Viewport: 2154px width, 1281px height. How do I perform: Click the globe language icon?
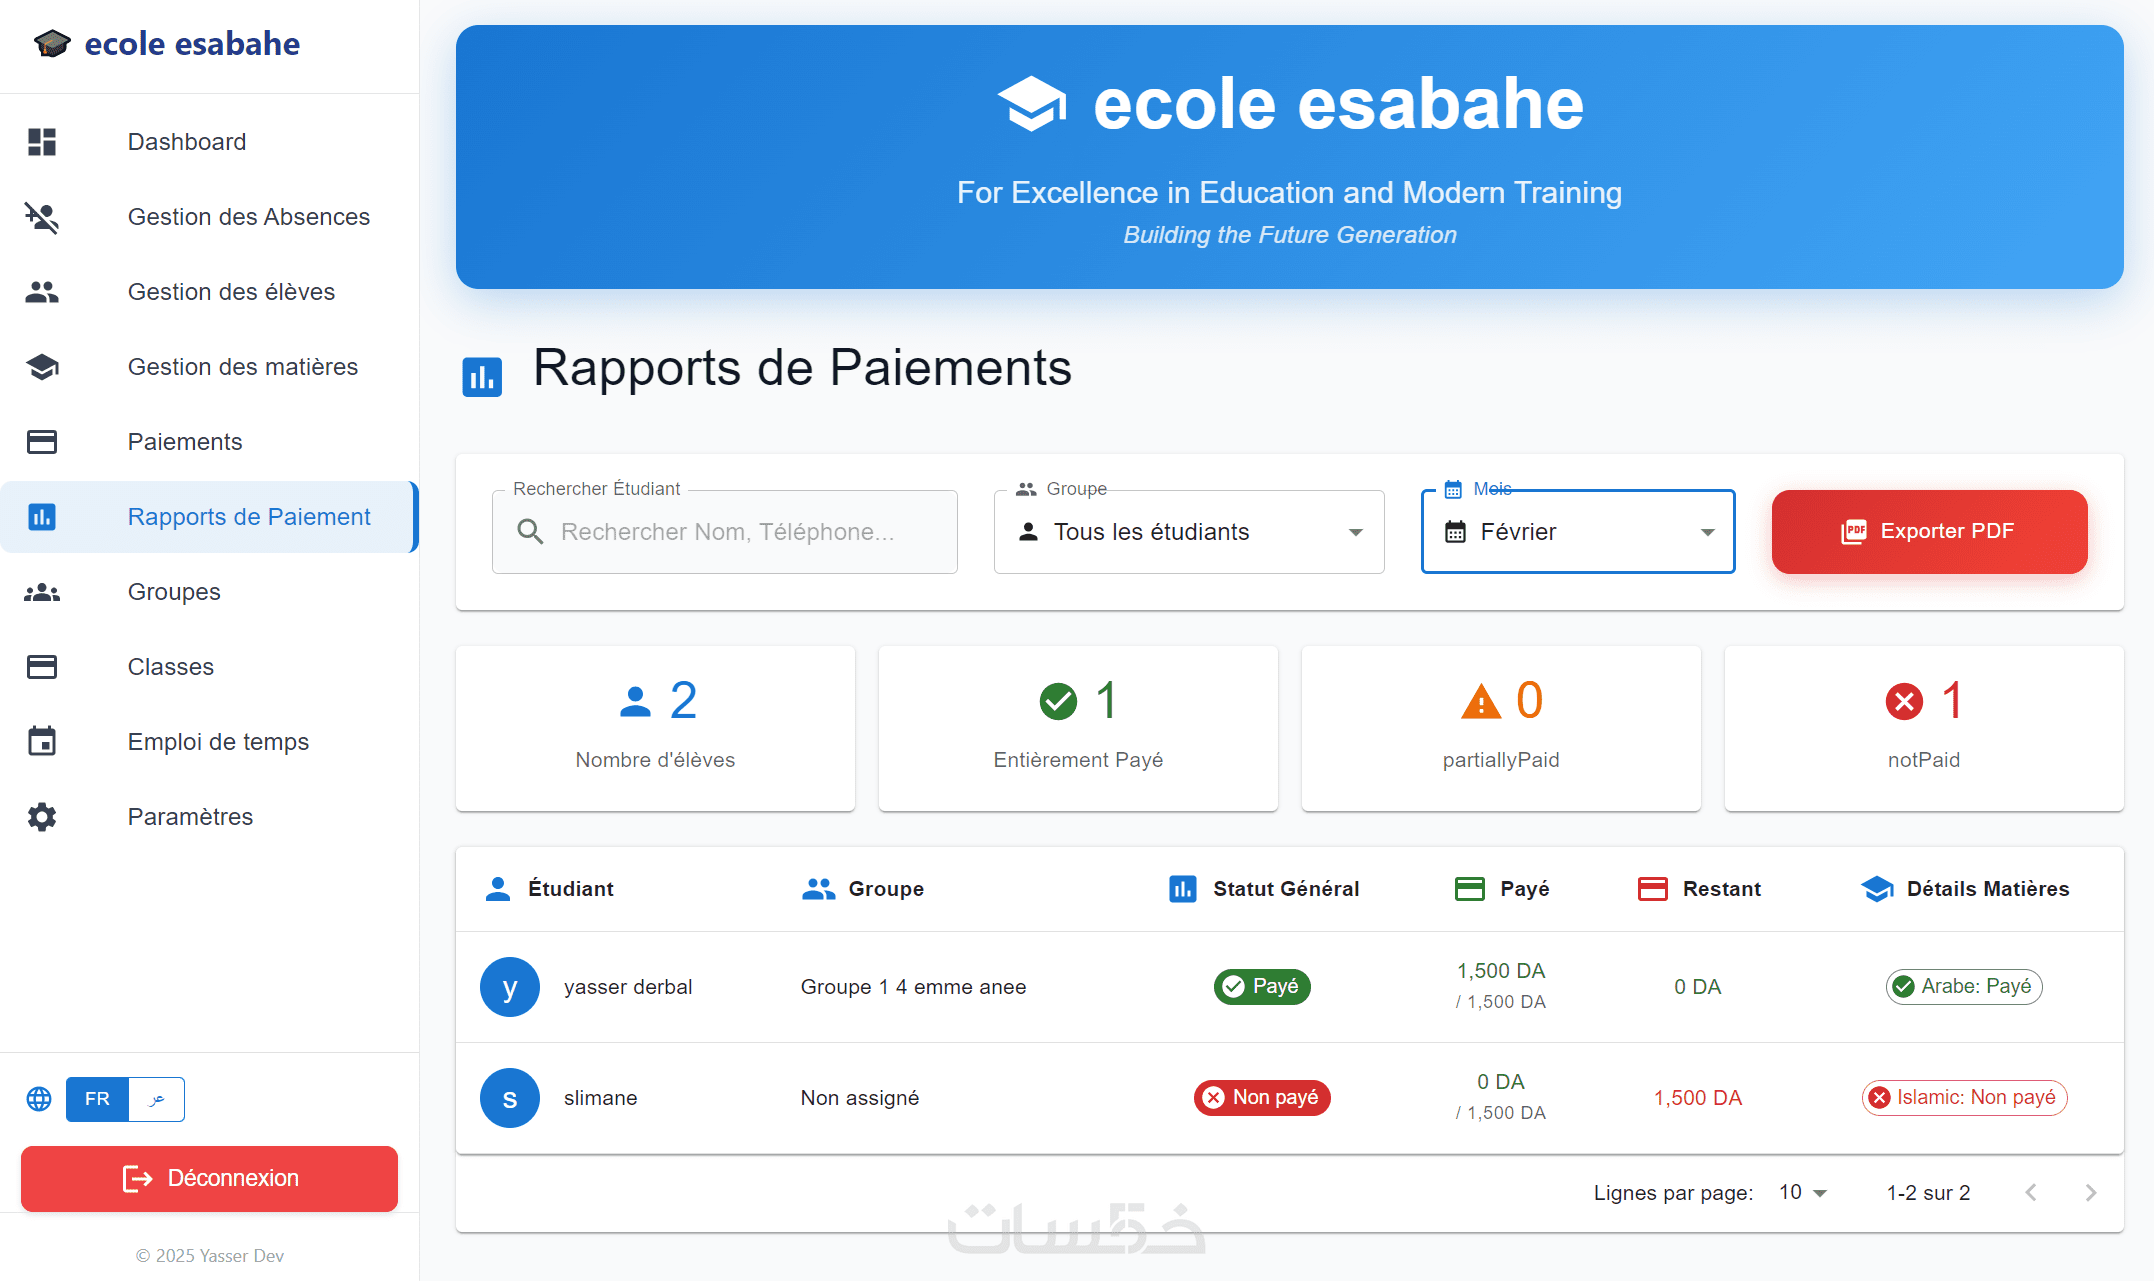[x=39, y=1099]
